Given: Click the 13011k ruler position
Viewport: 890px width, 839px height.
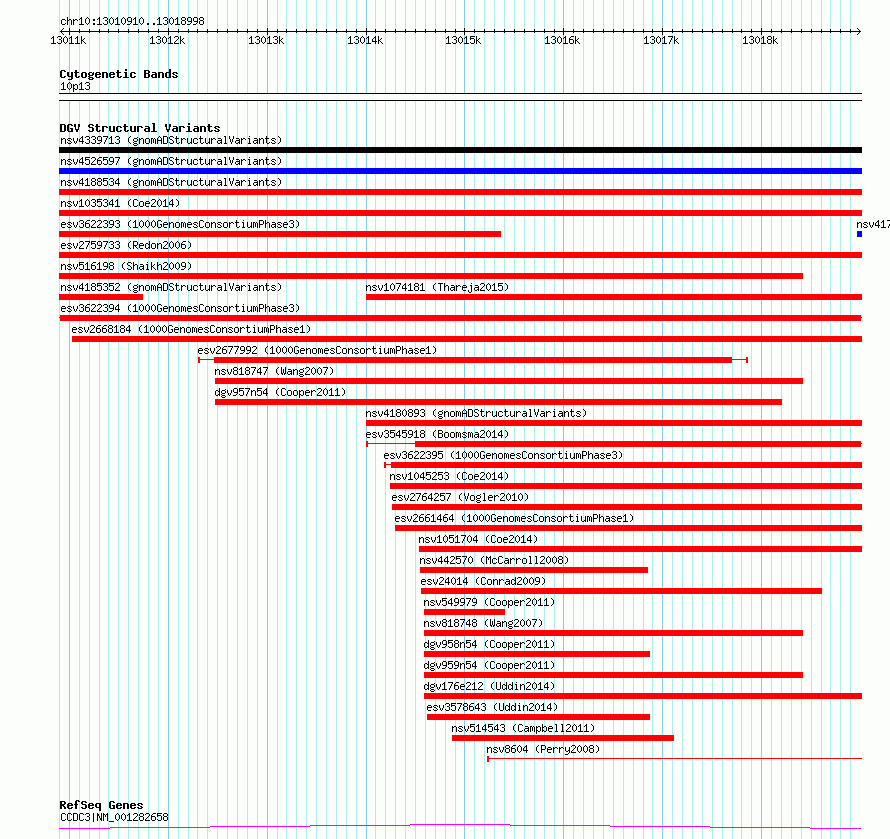Looking at the screenshot, I should click(x=68, y=40).
